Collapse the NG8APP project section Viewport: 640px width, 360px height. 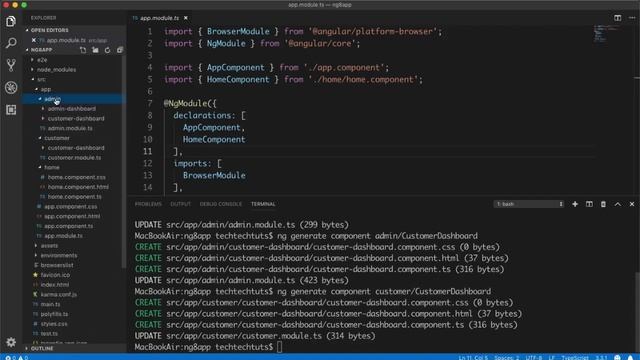(41, 50)
